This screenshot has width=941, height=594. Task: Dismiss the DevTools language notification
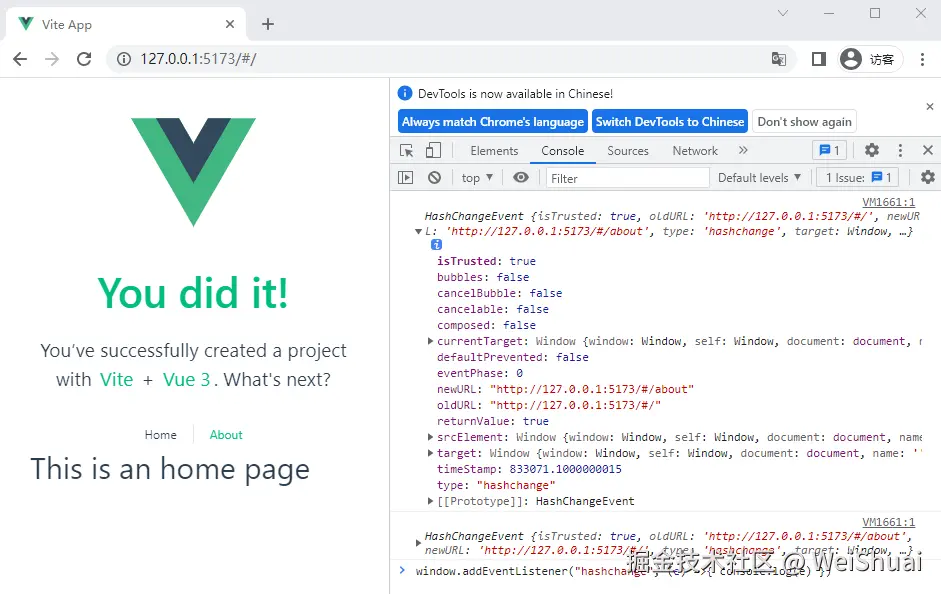[930, 106]
